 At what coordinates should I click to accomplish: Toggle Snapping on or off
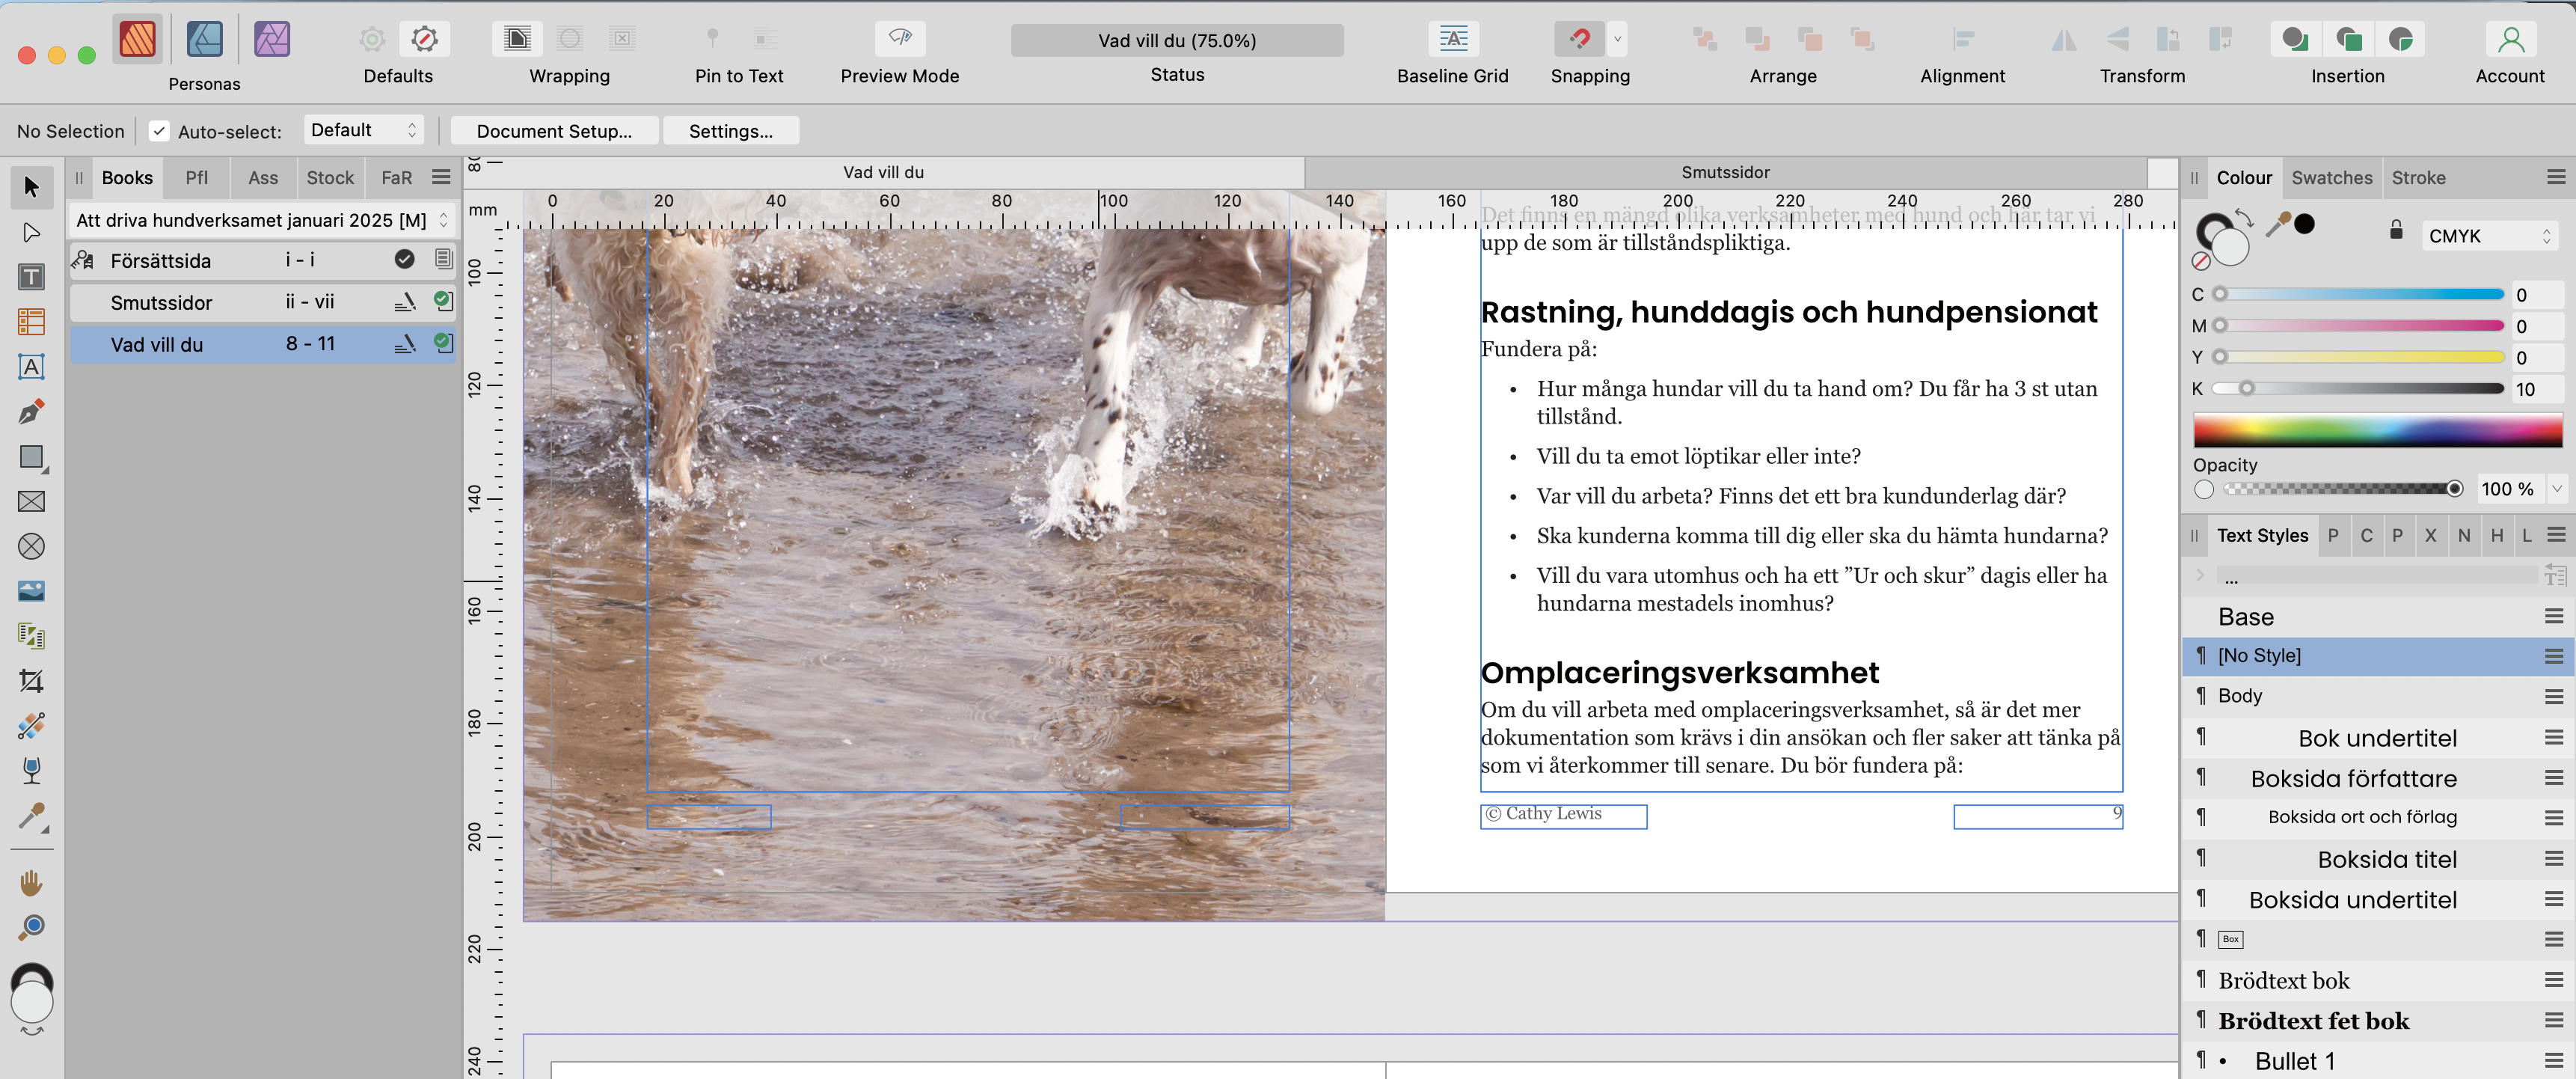coord(1579,38)
